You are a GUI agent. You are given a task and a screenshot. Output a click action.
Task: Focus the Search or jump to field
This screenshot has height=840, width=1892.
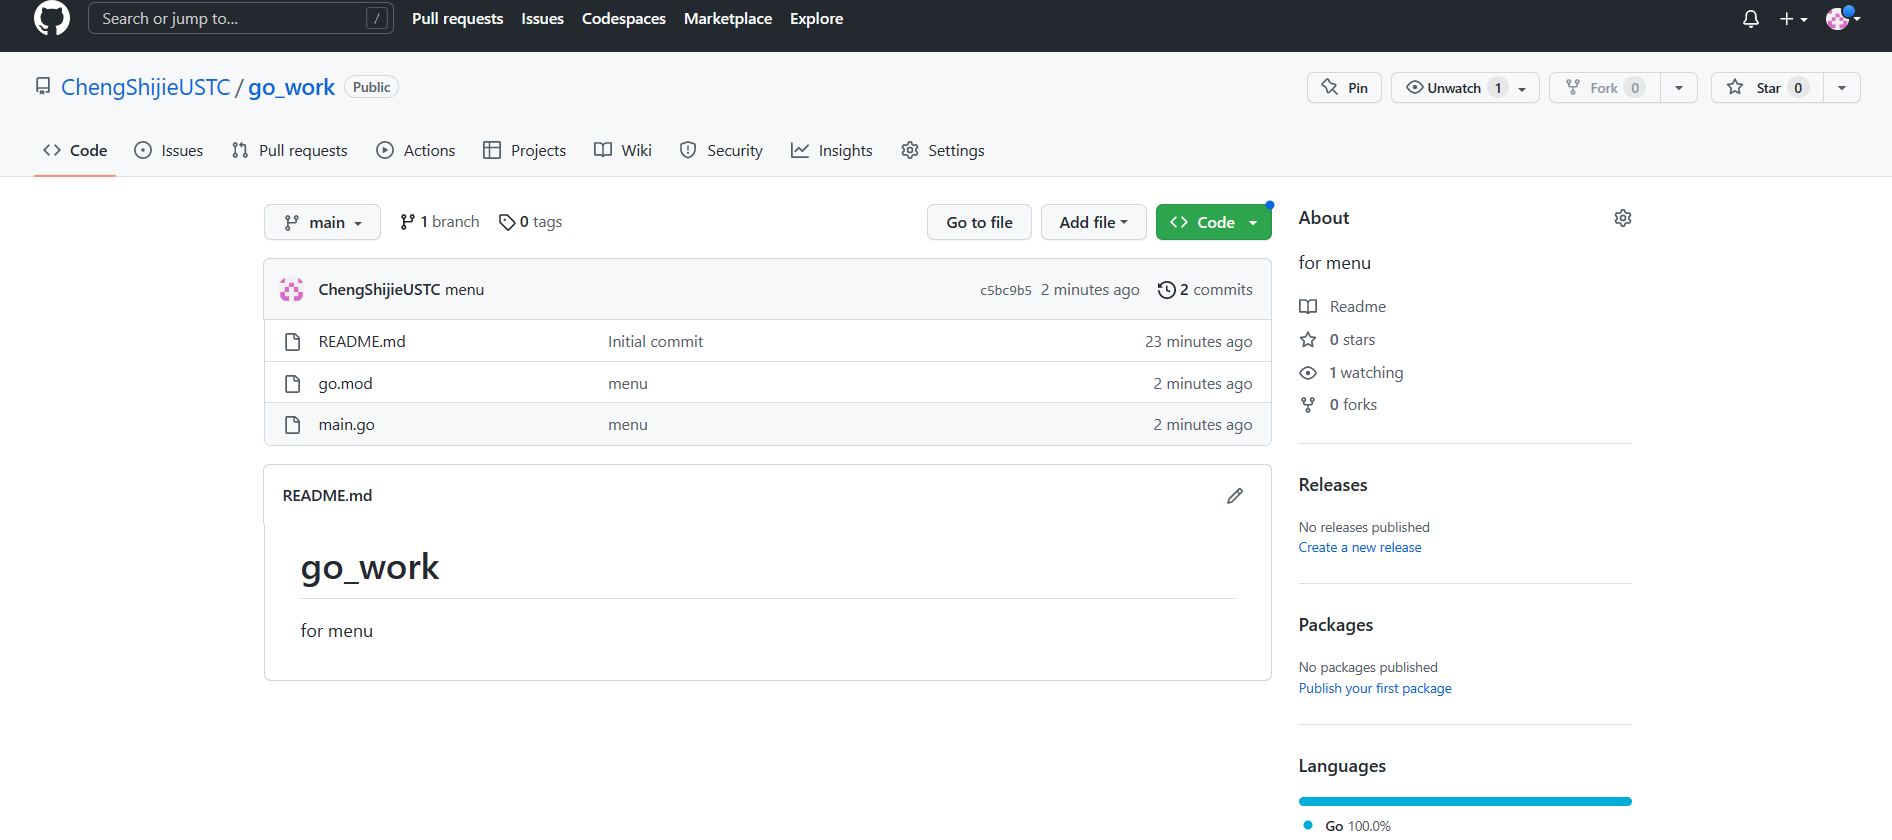coord(230,18)
